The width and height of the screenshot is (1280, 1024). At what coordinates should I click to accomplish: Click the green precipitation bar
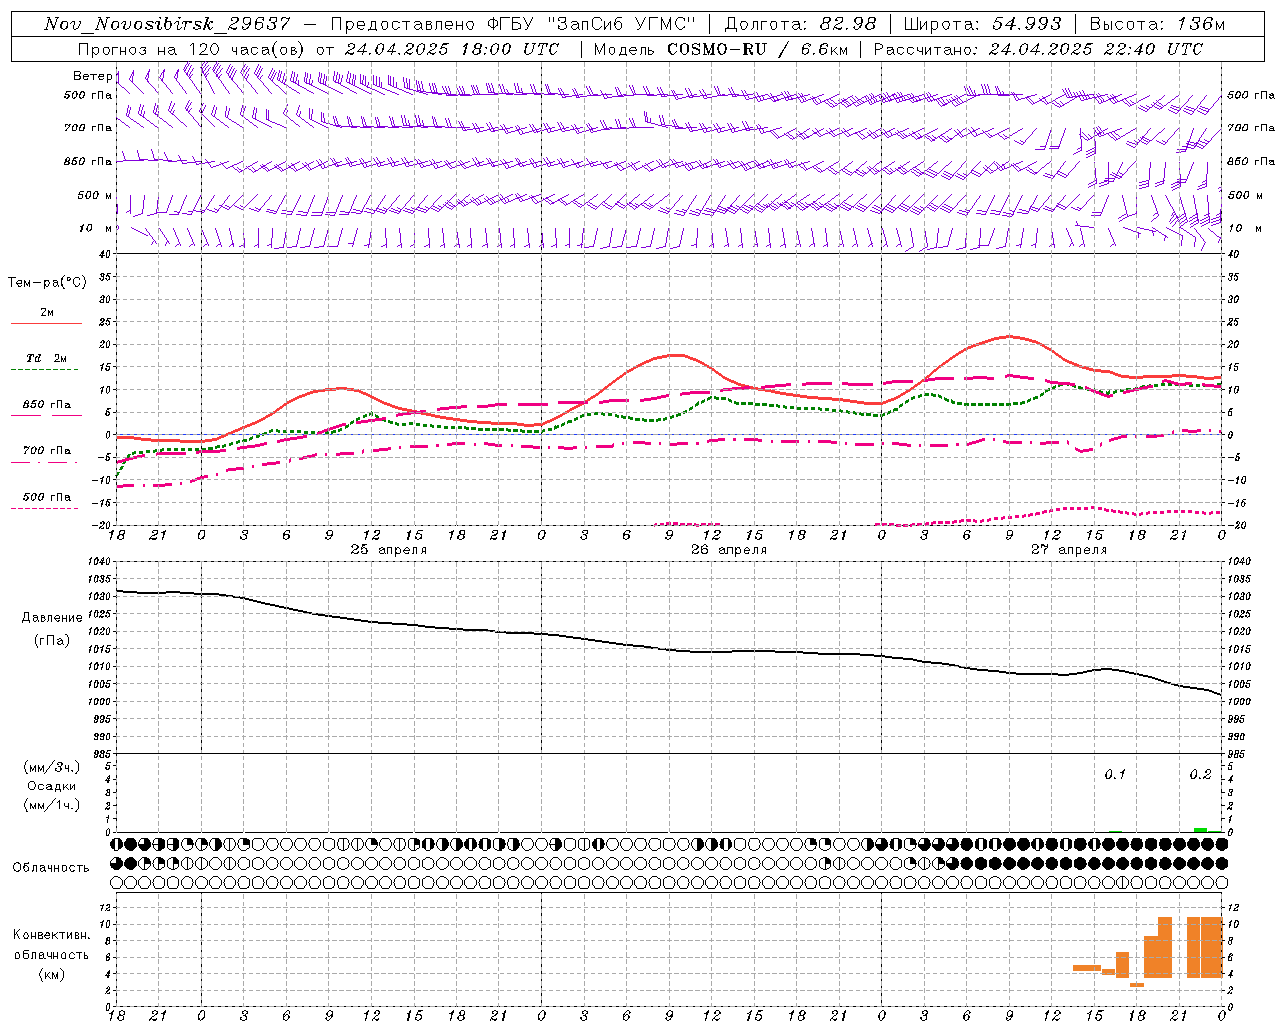(1200, 830)
